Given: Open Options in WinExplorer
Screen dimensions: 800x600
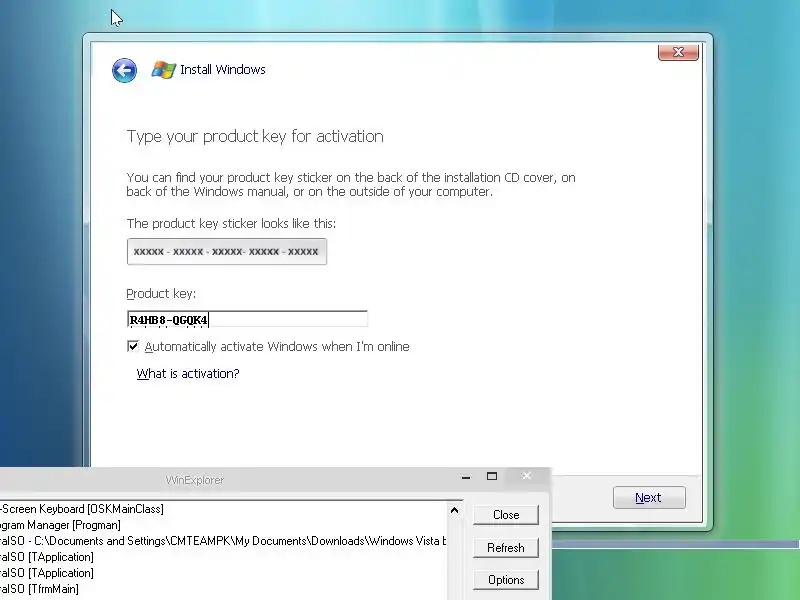Looking at the screenshot, I should tap(506, 580).
